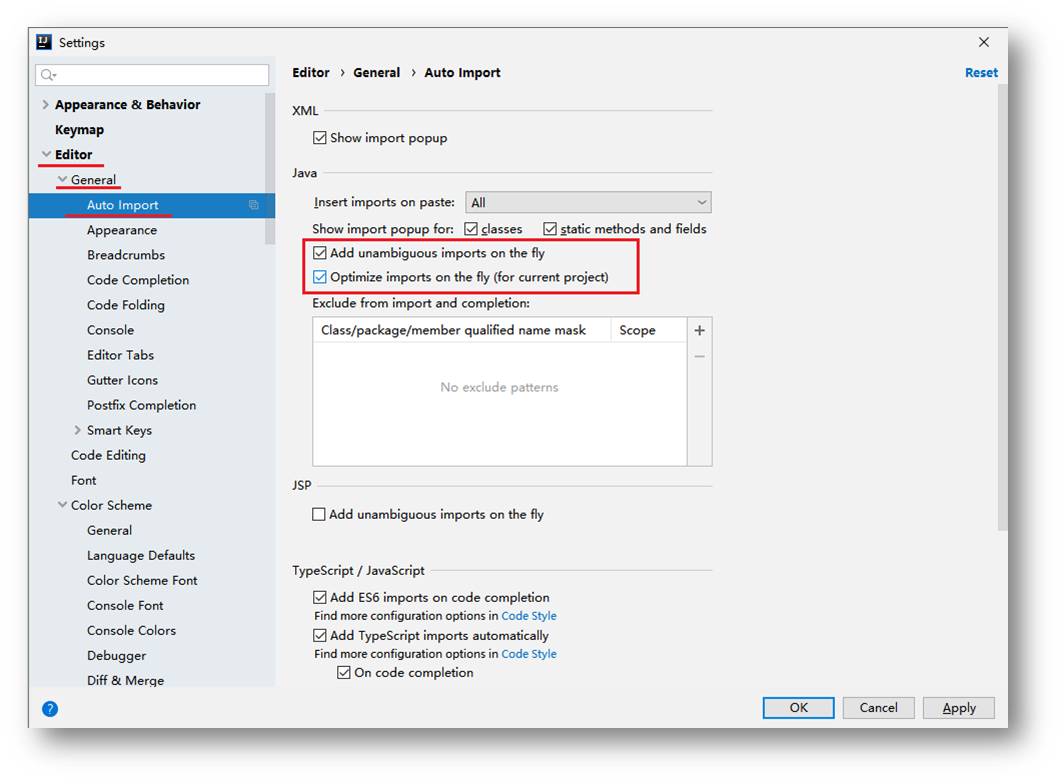Open Console Colors settings page
This screenshot has width=1062, height=782.
click(x=131, y=631)
